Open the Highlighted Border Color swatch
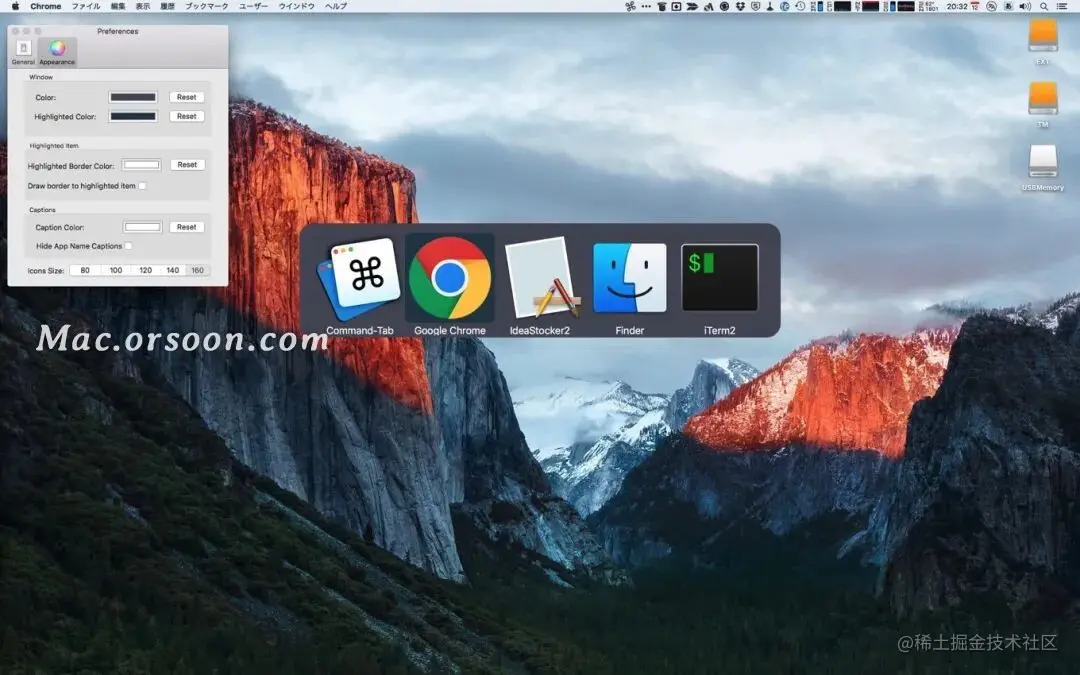Image resolution: width=1080 pixels, height=675 pixels. coord(141,165)
